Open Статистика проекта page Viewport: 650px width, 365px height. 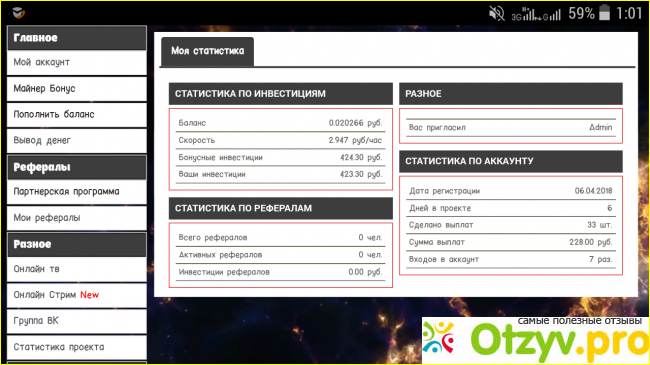pos(77,347)
